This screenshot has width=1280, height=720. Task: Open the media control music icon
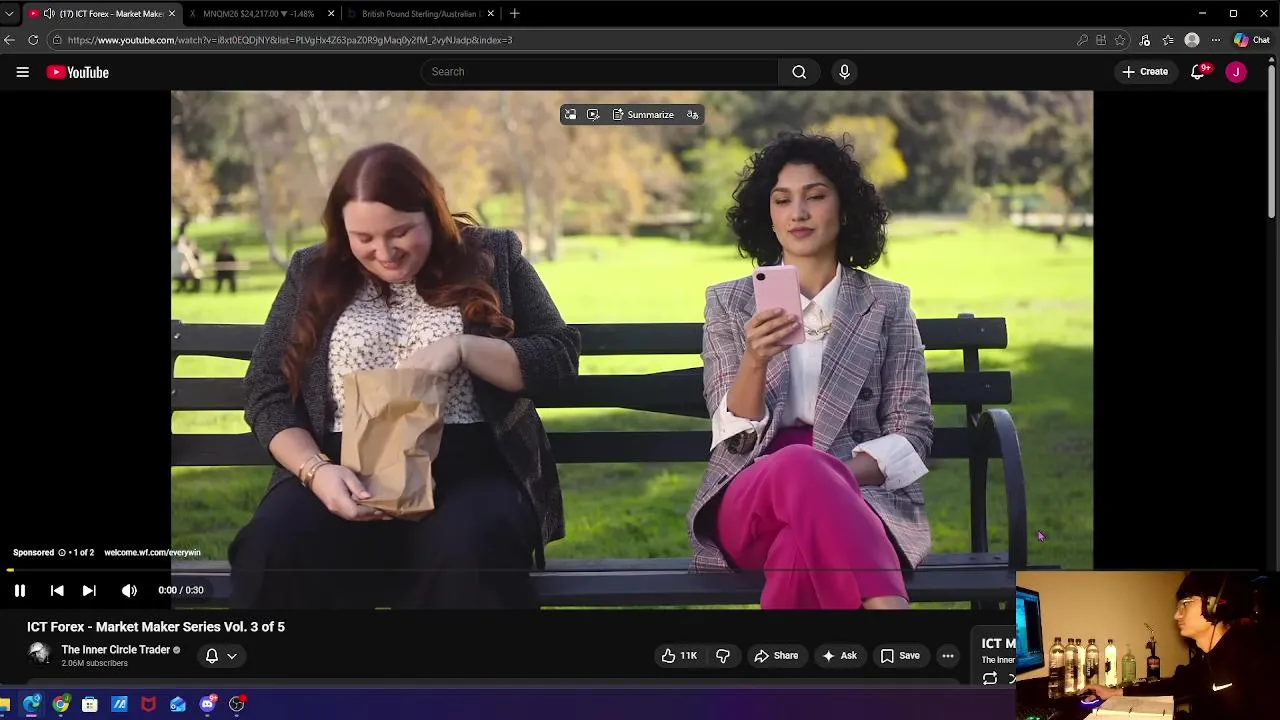coord(1145,40)
